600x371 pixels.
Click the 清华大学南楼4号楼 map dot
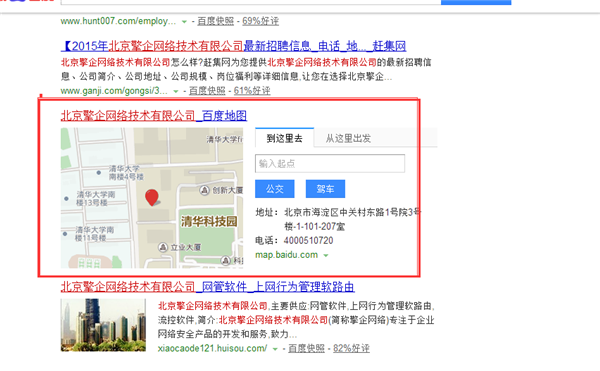point(99,172)
